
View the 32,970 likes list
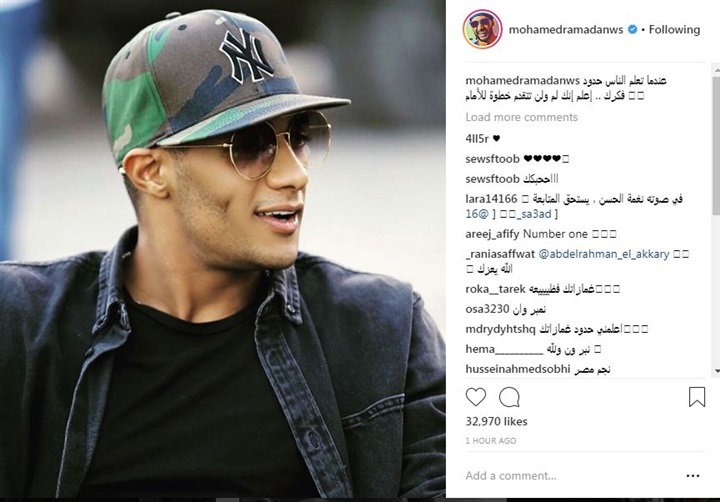[x=496, y=421]
